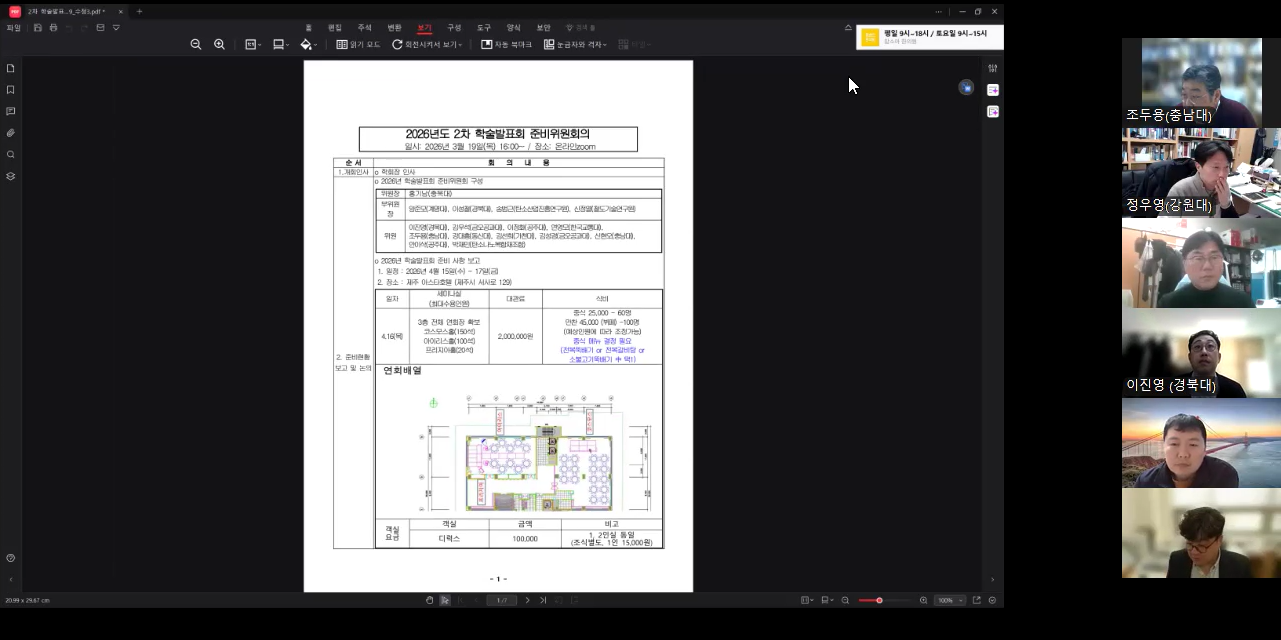Viewport: 1281px width, 640px height.
Task: Select the hand tool in status bar
Action: pyautogui.click(x=430, y=600)
